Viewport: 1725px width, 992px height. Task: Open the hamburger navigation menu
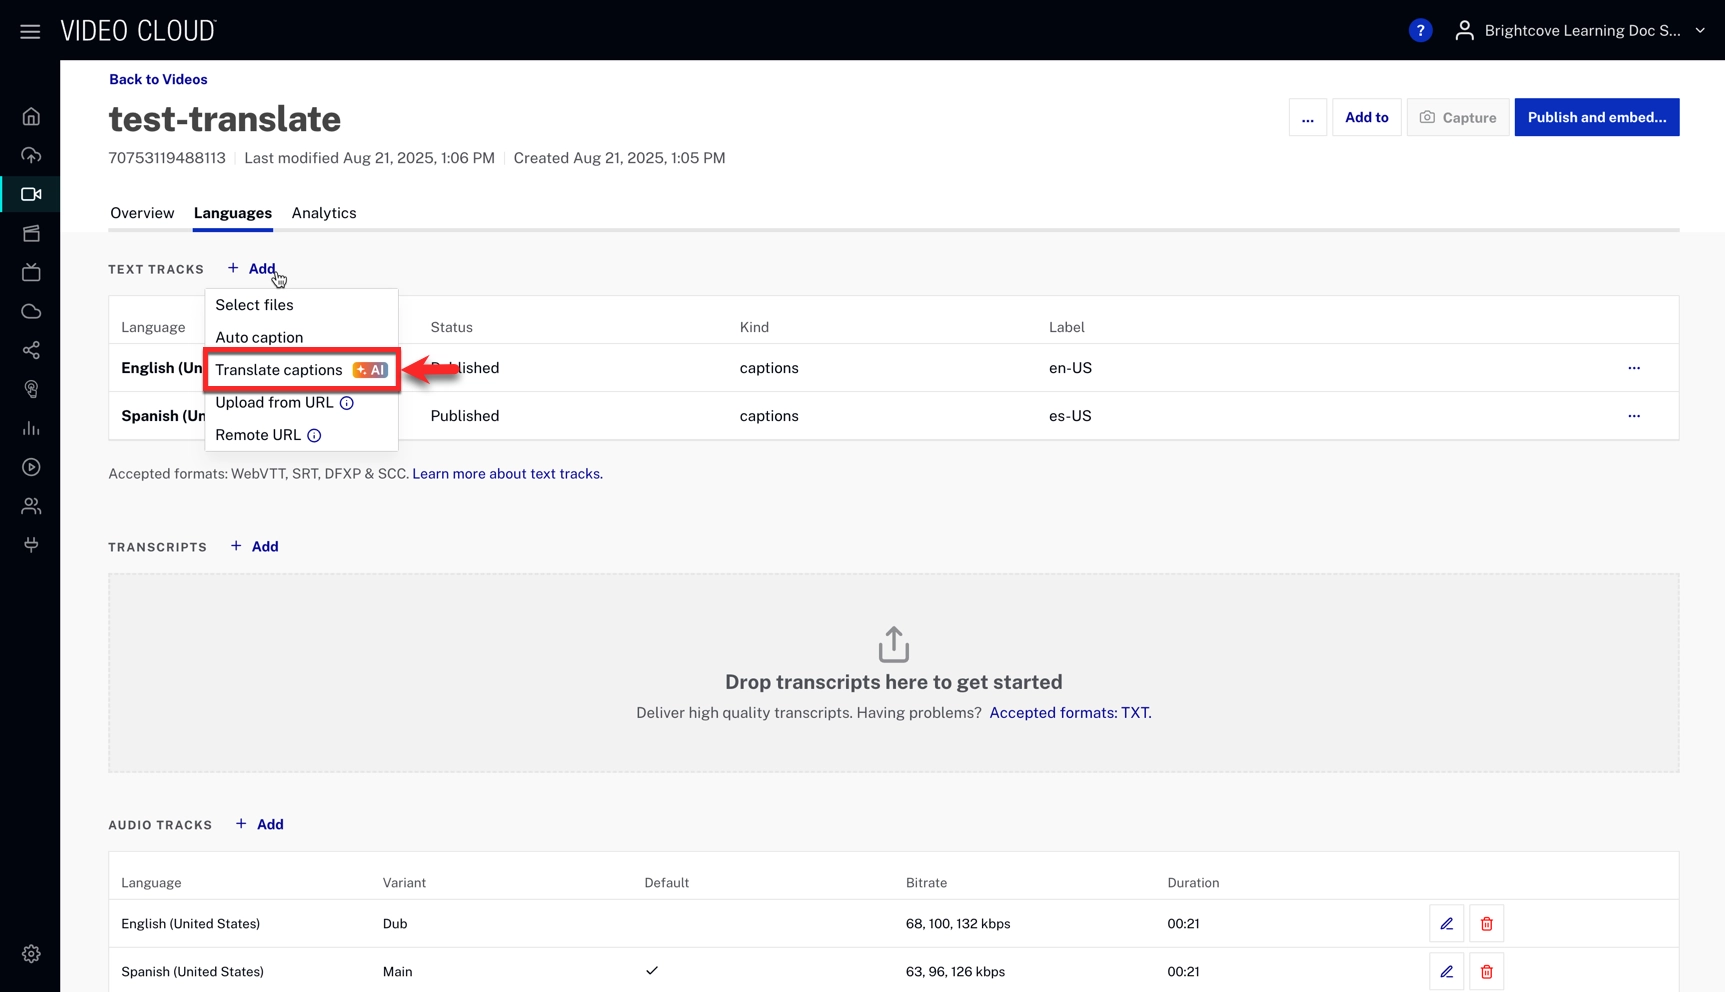coord(30,31)
